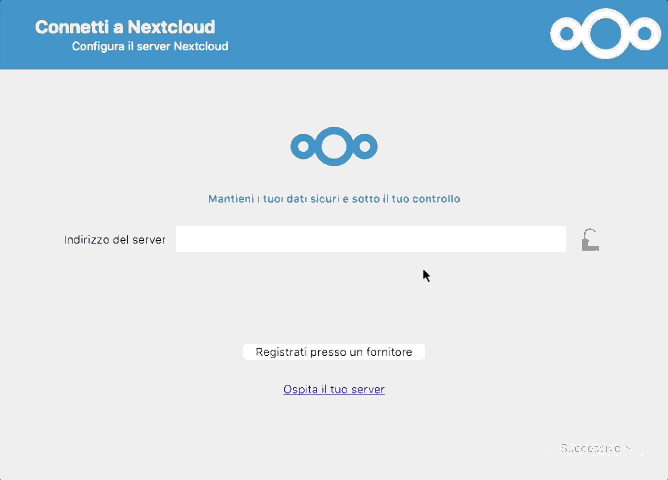Click the blue Nextcloud logo in center
Image resolution: width=668 pixels, height=480 pixels.
pyautogui.click(x=334, y=146)
